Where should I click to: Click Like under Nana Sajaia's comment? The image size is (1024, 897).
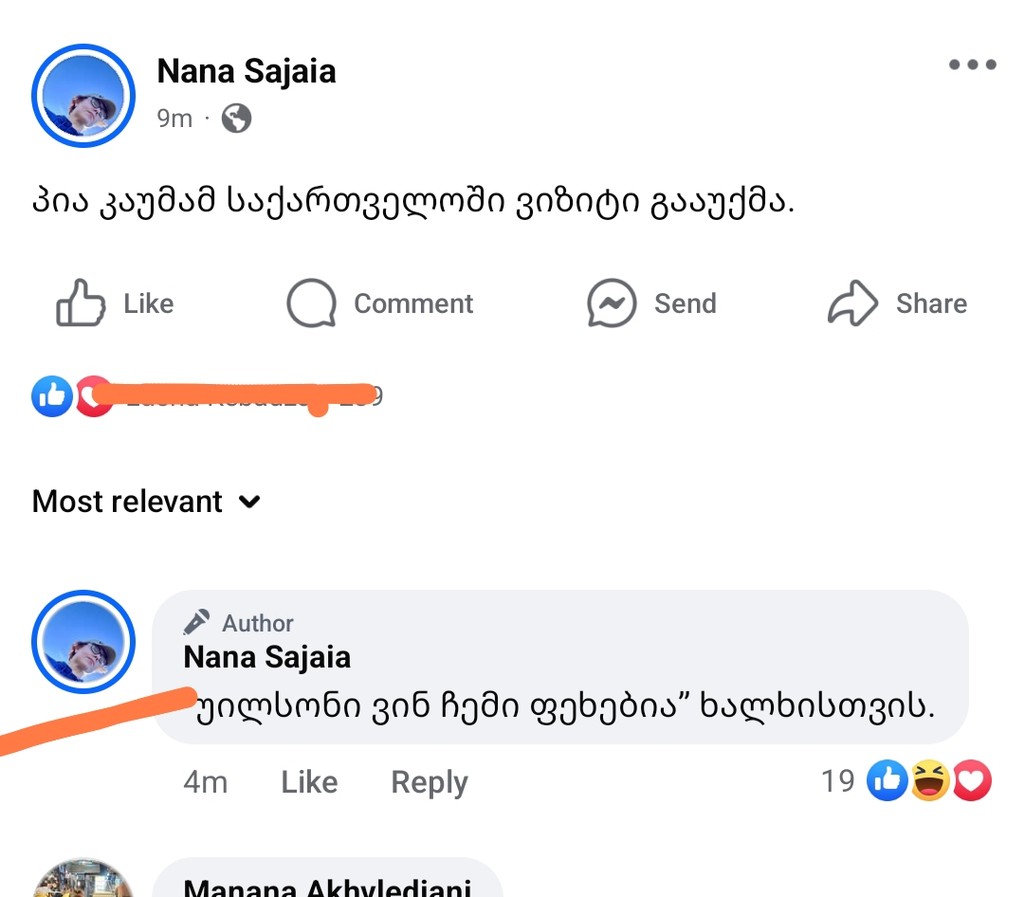pos(308,782)
